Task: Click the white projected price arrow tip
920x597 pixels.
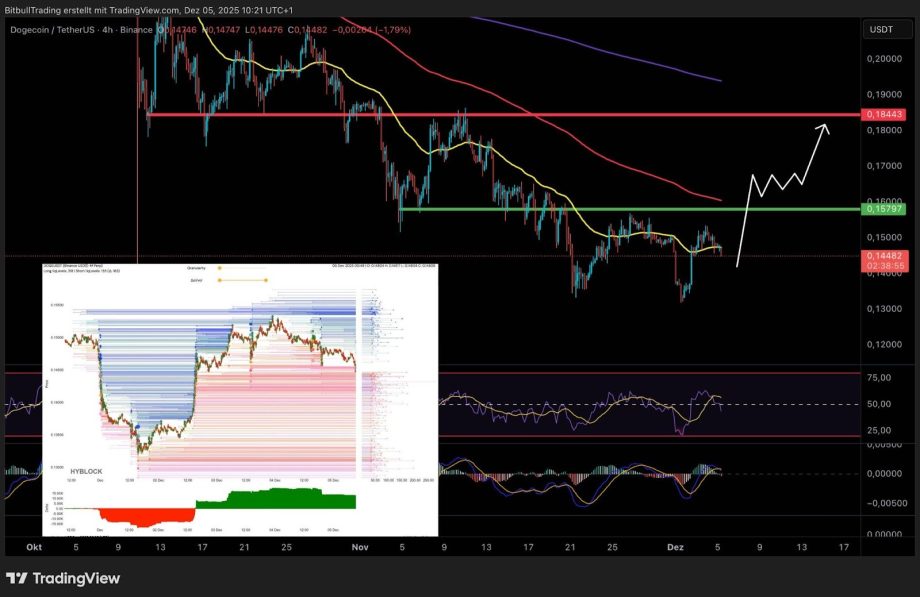Action: coord(825,126)
